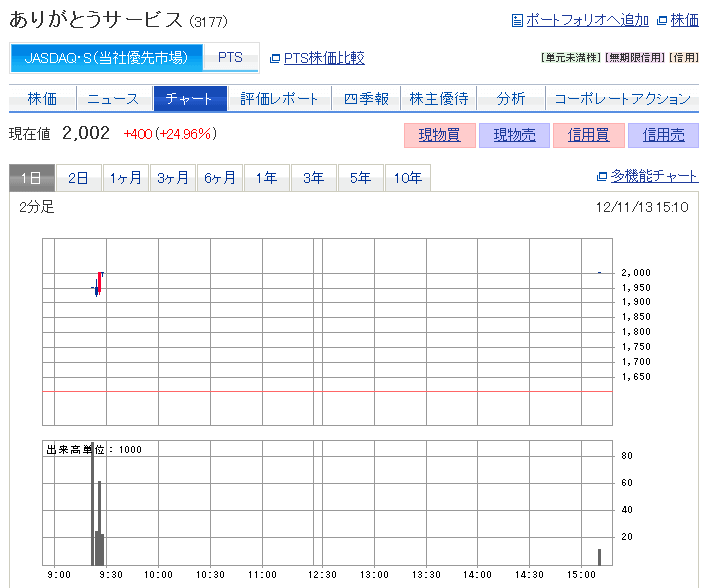Click the portfolio add icon

[x=517, y=20]
